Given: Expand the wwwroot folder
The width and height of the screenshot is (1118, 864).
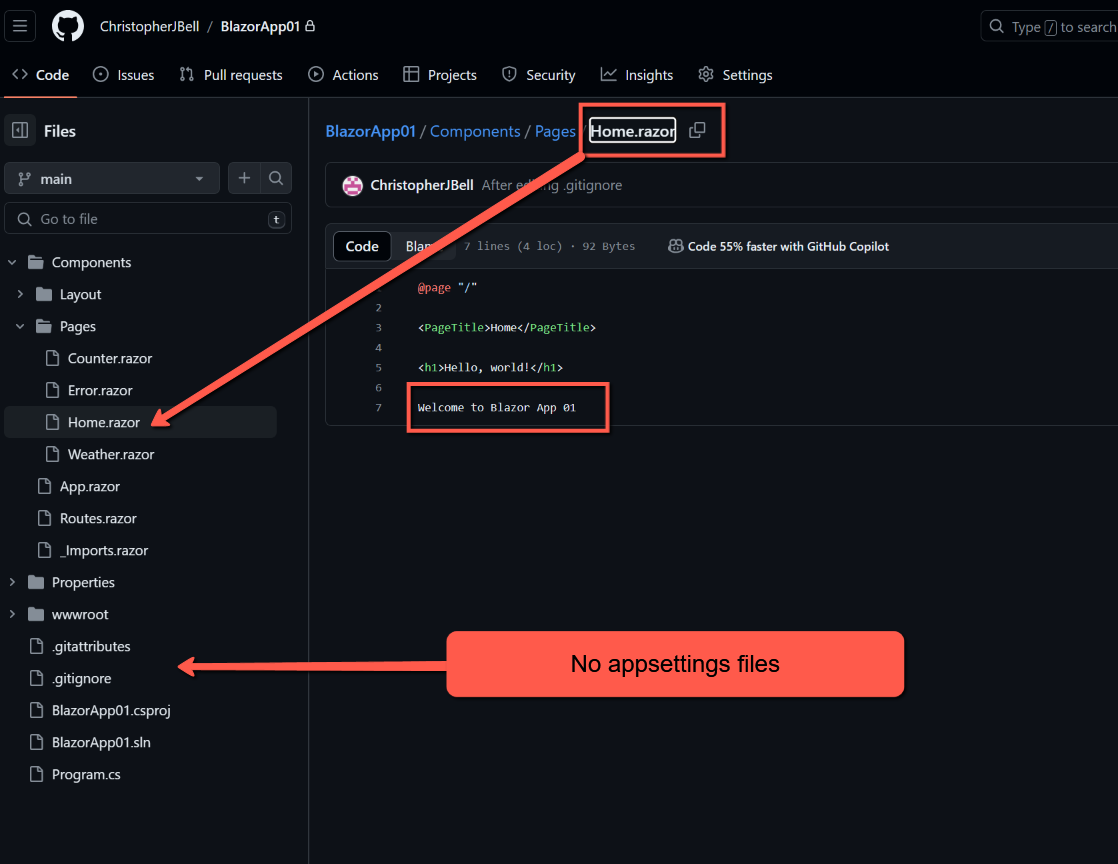Looking at the screenshot, I should tap(14, 614).
